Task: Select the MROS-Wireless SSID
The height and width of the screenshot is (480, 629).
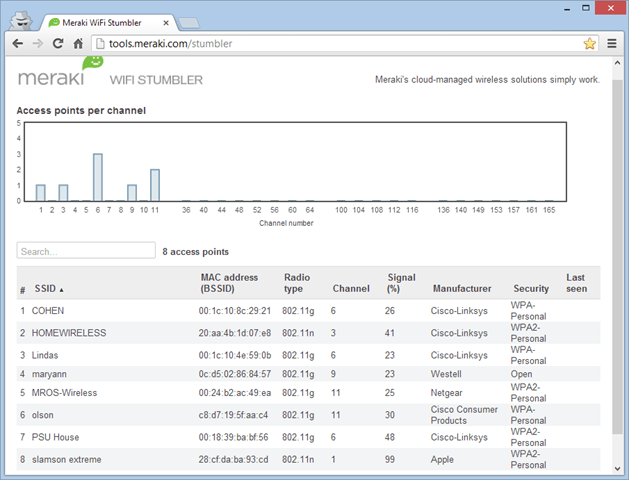Action: point(64,393)
